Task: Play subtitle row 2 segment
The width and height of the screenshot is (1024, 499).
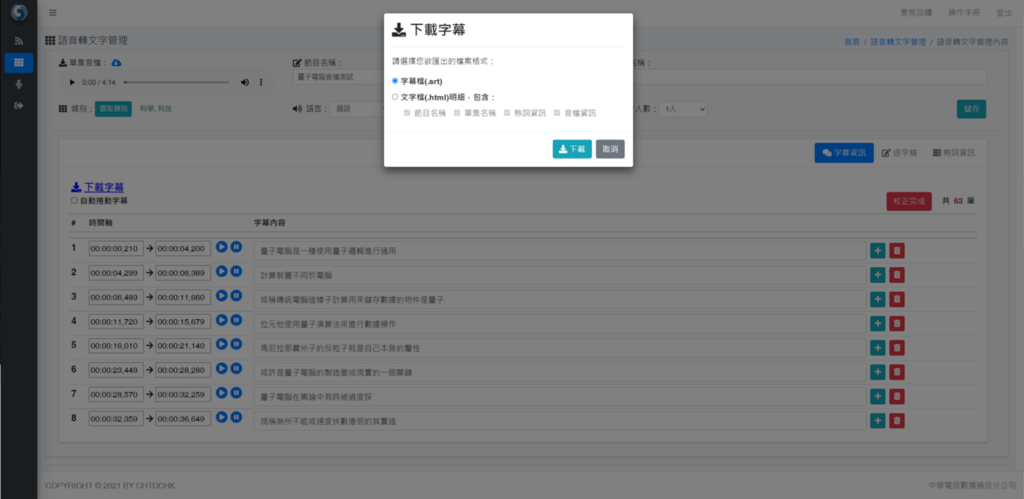Action: (221, 271)
